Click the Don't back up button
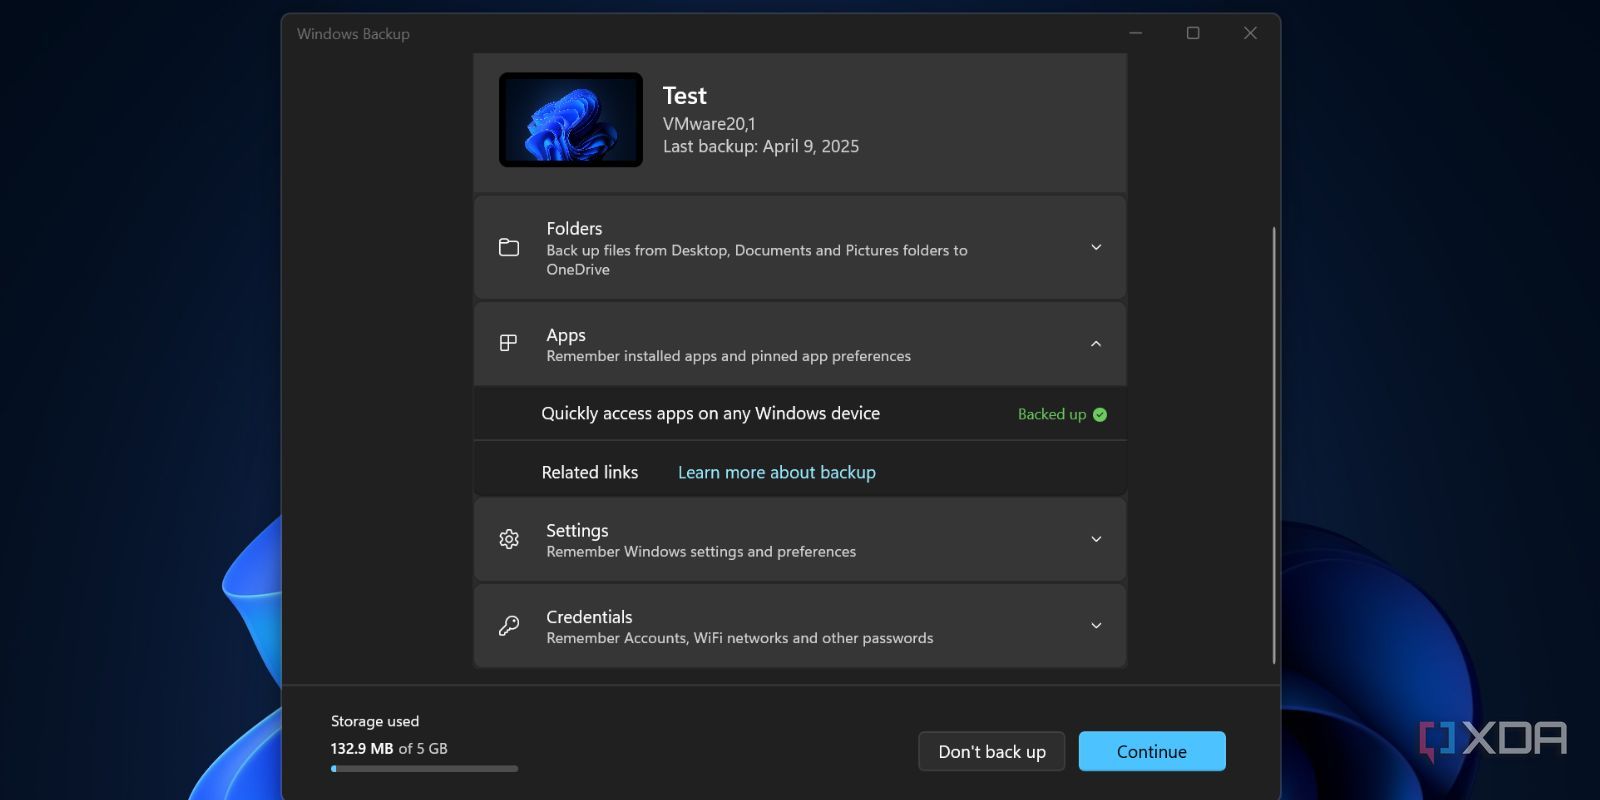Viewport: 1600px width, 800px height. click(x=991, y=751)
